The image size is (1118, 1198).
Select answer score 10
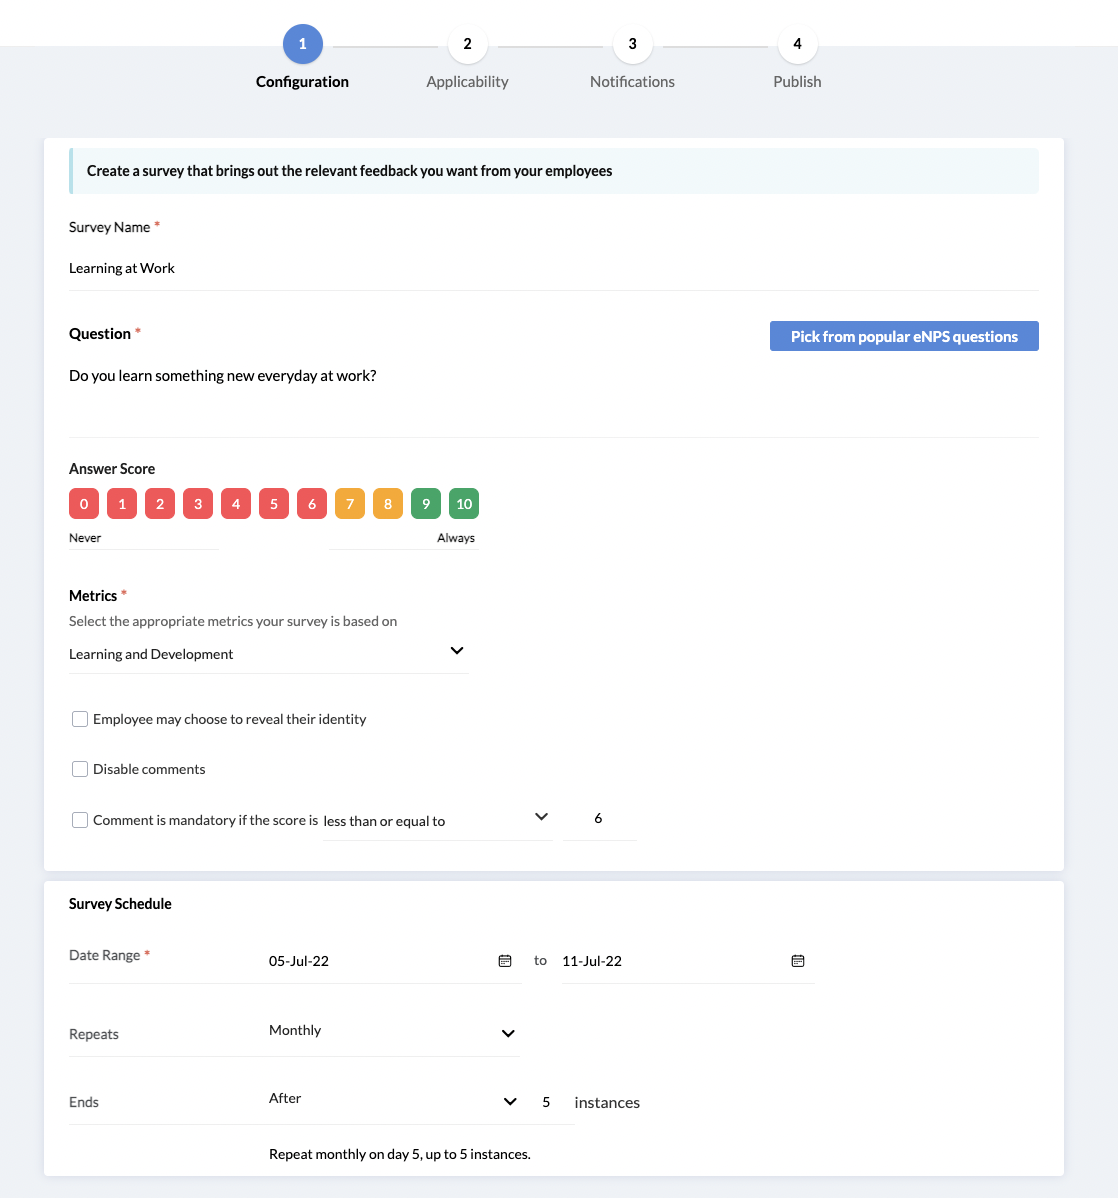[464, 504]
